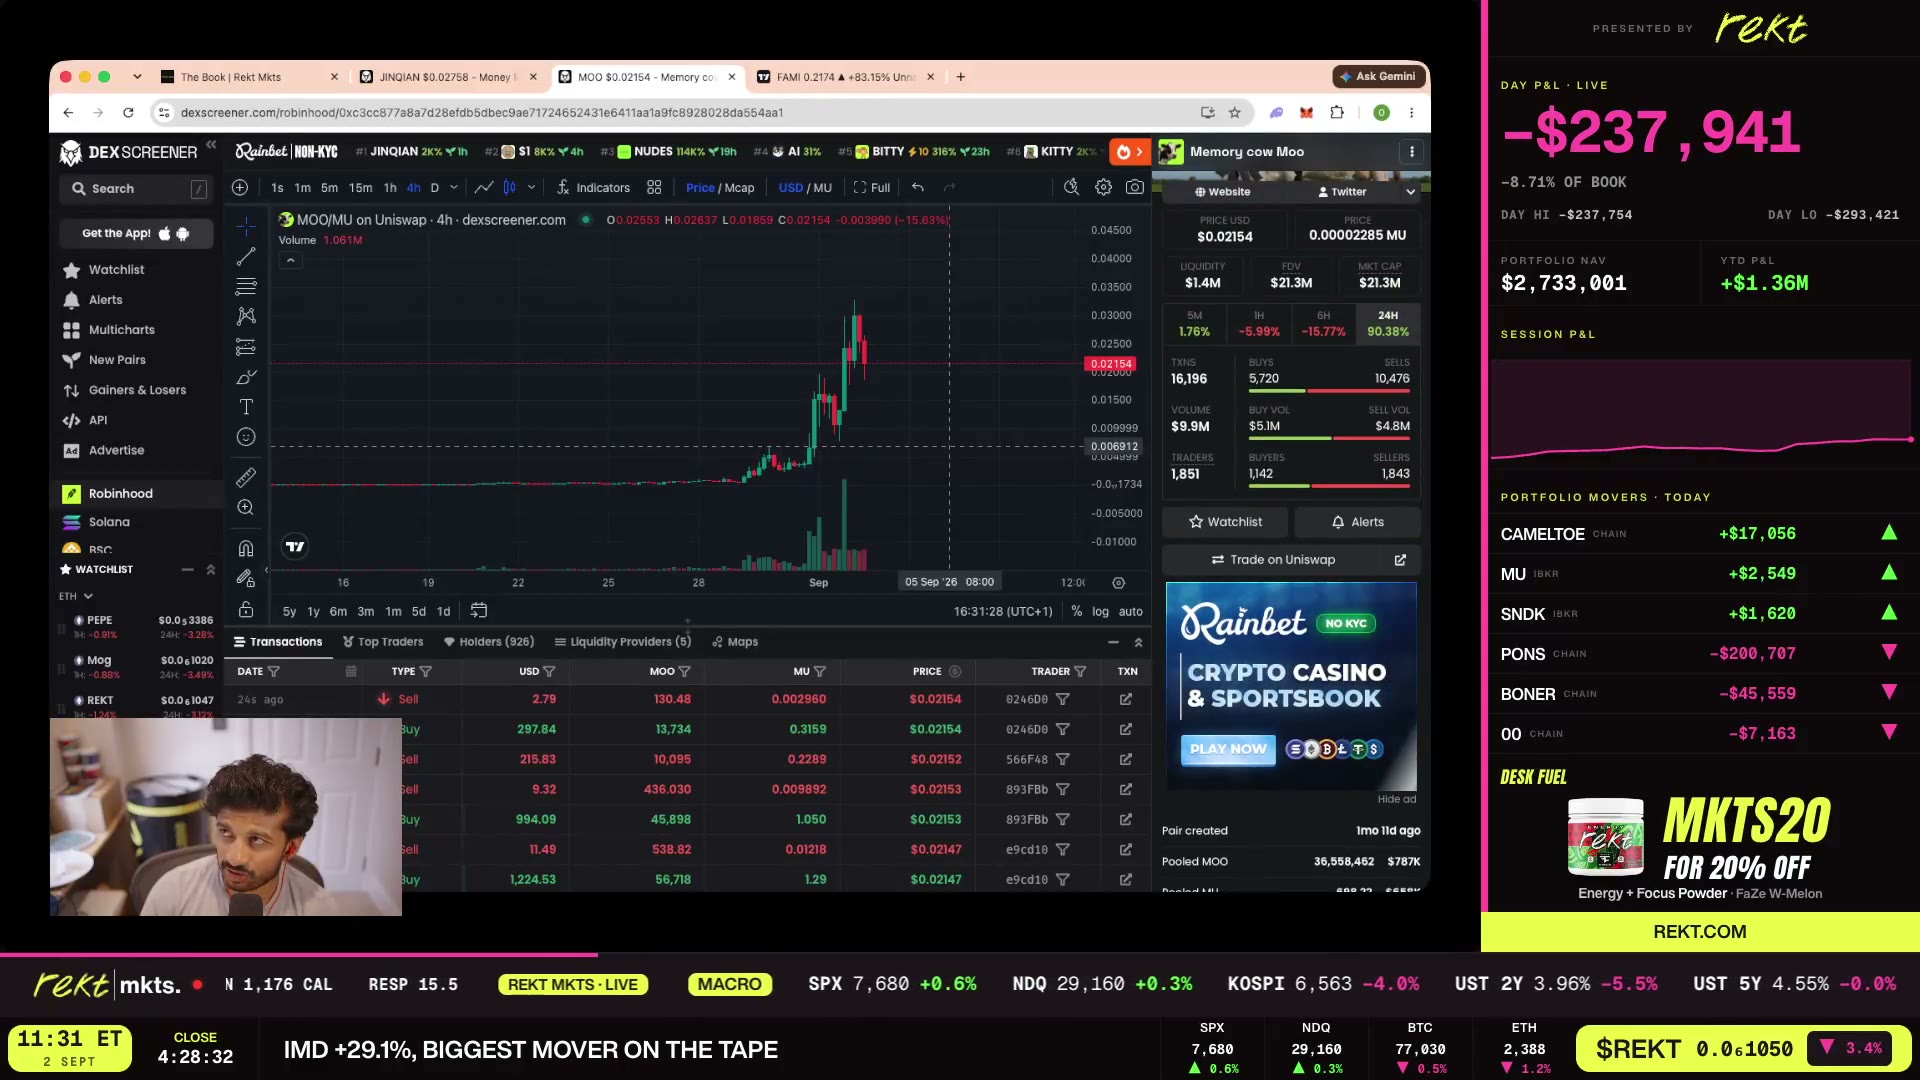Screen dimensions: 1920x1080
Task: Select the ruler measure tool
Action: 246,478
